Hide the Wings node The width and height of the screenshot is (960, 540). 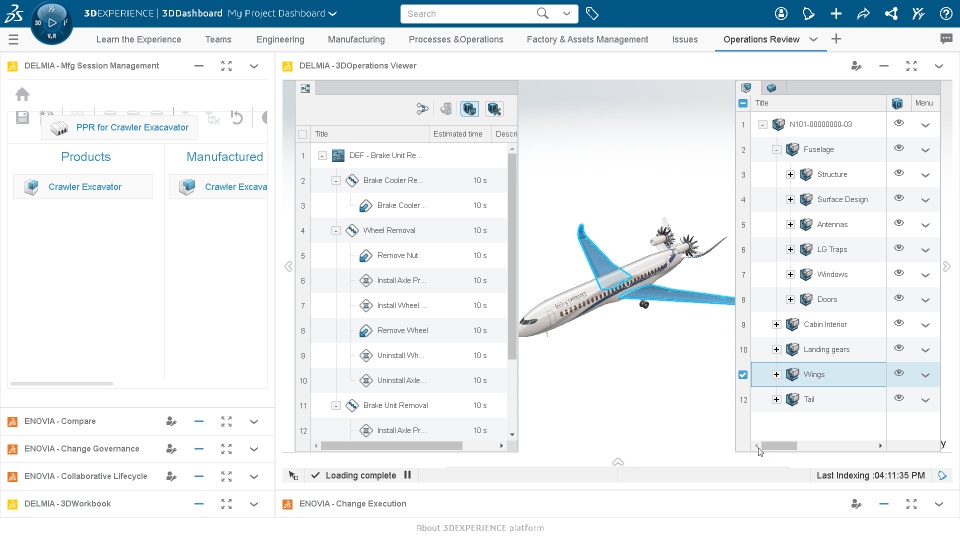[899, 373]
